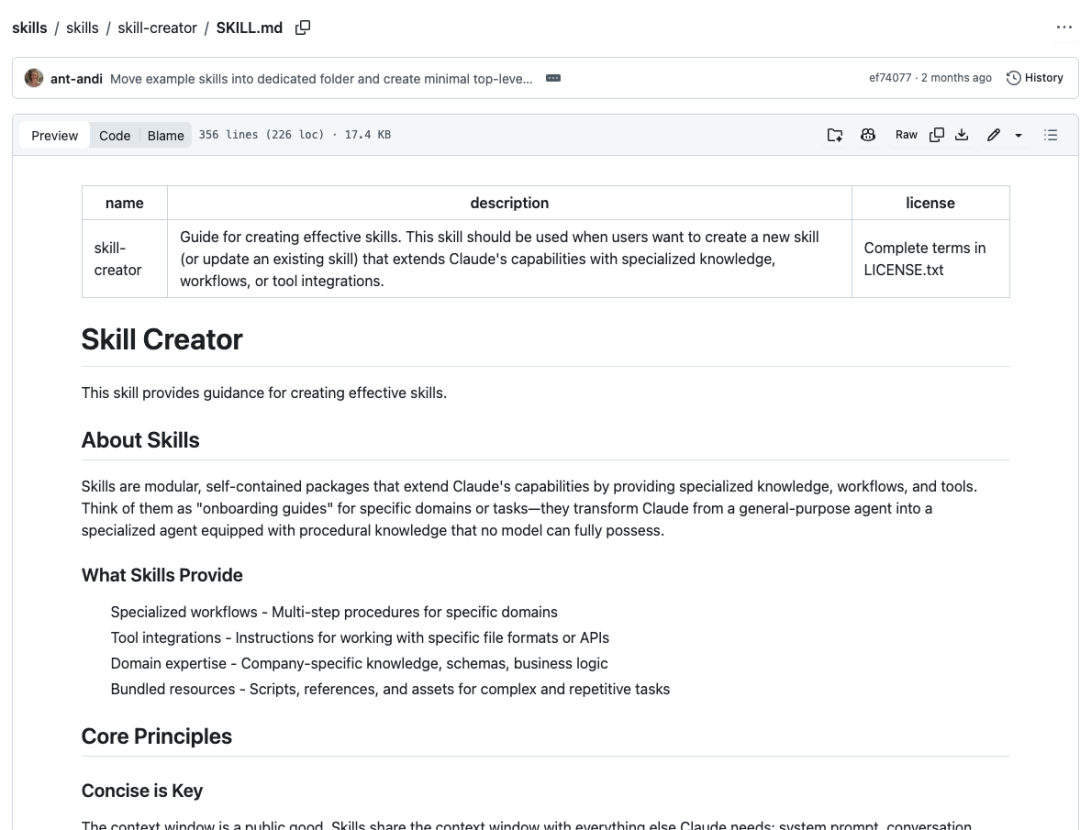The image size is (1080, 830).
Task: View the Raw file
Action: pyautogui.click(x=906, y=135)
